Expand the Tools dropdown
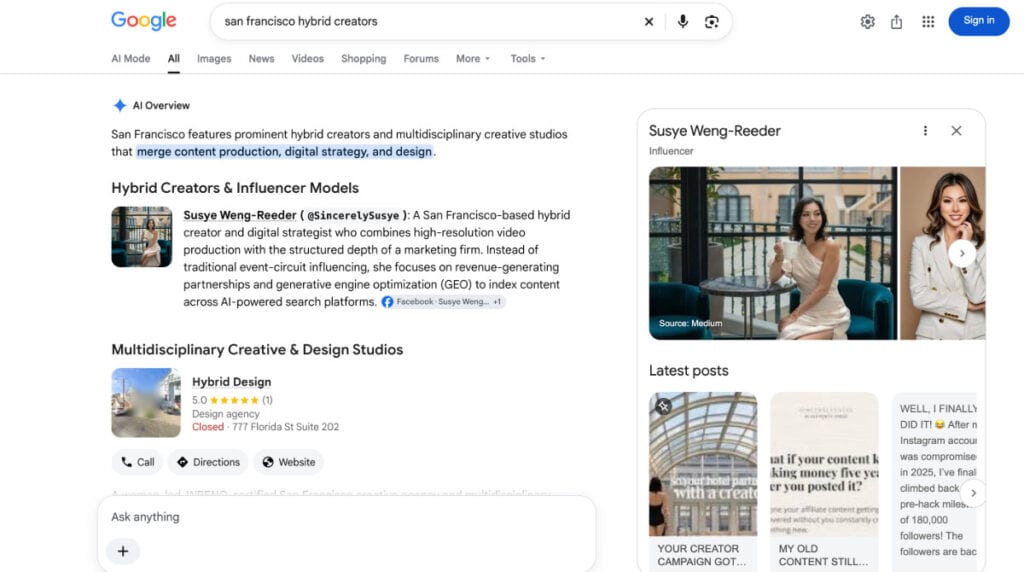This screenshot has height=572, width=1024. coord(528,58)
